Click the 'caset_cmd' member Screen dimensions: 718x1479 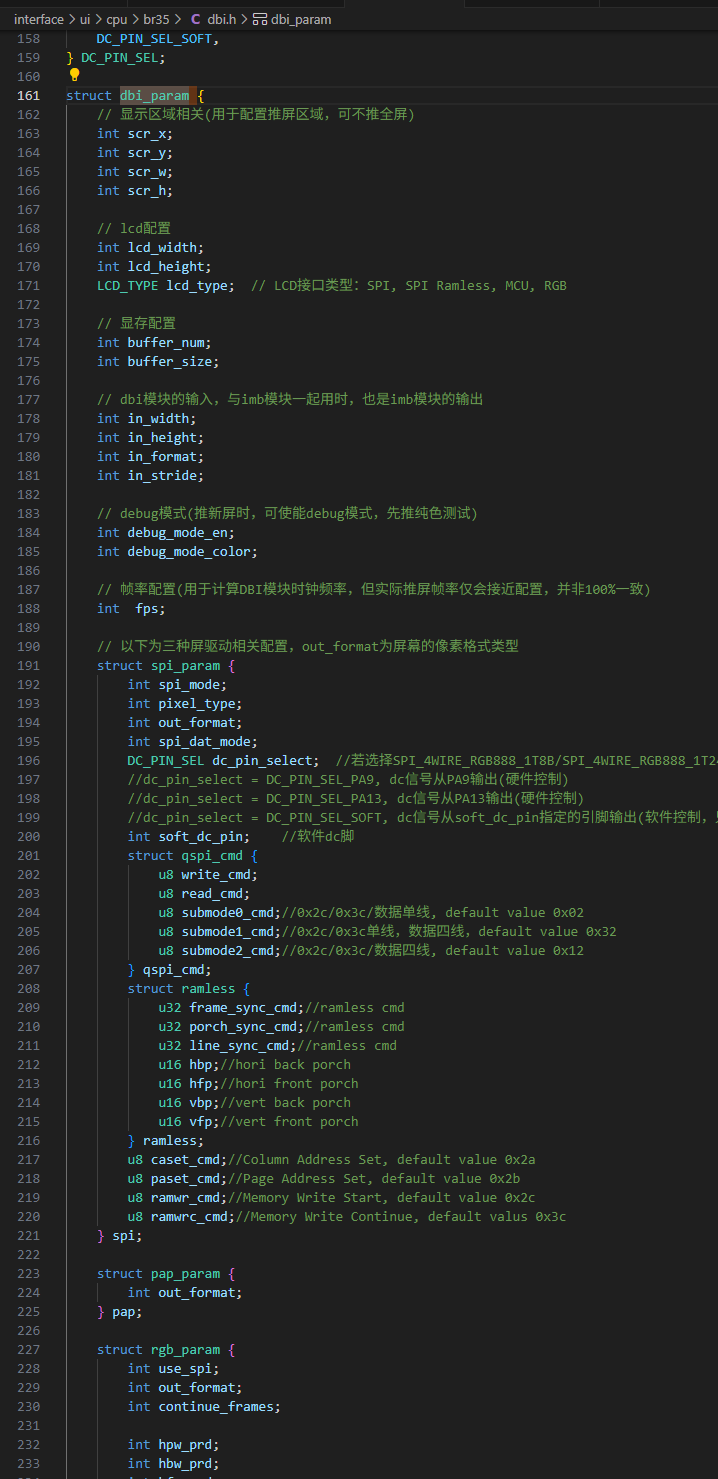[x=185, y=1160]
